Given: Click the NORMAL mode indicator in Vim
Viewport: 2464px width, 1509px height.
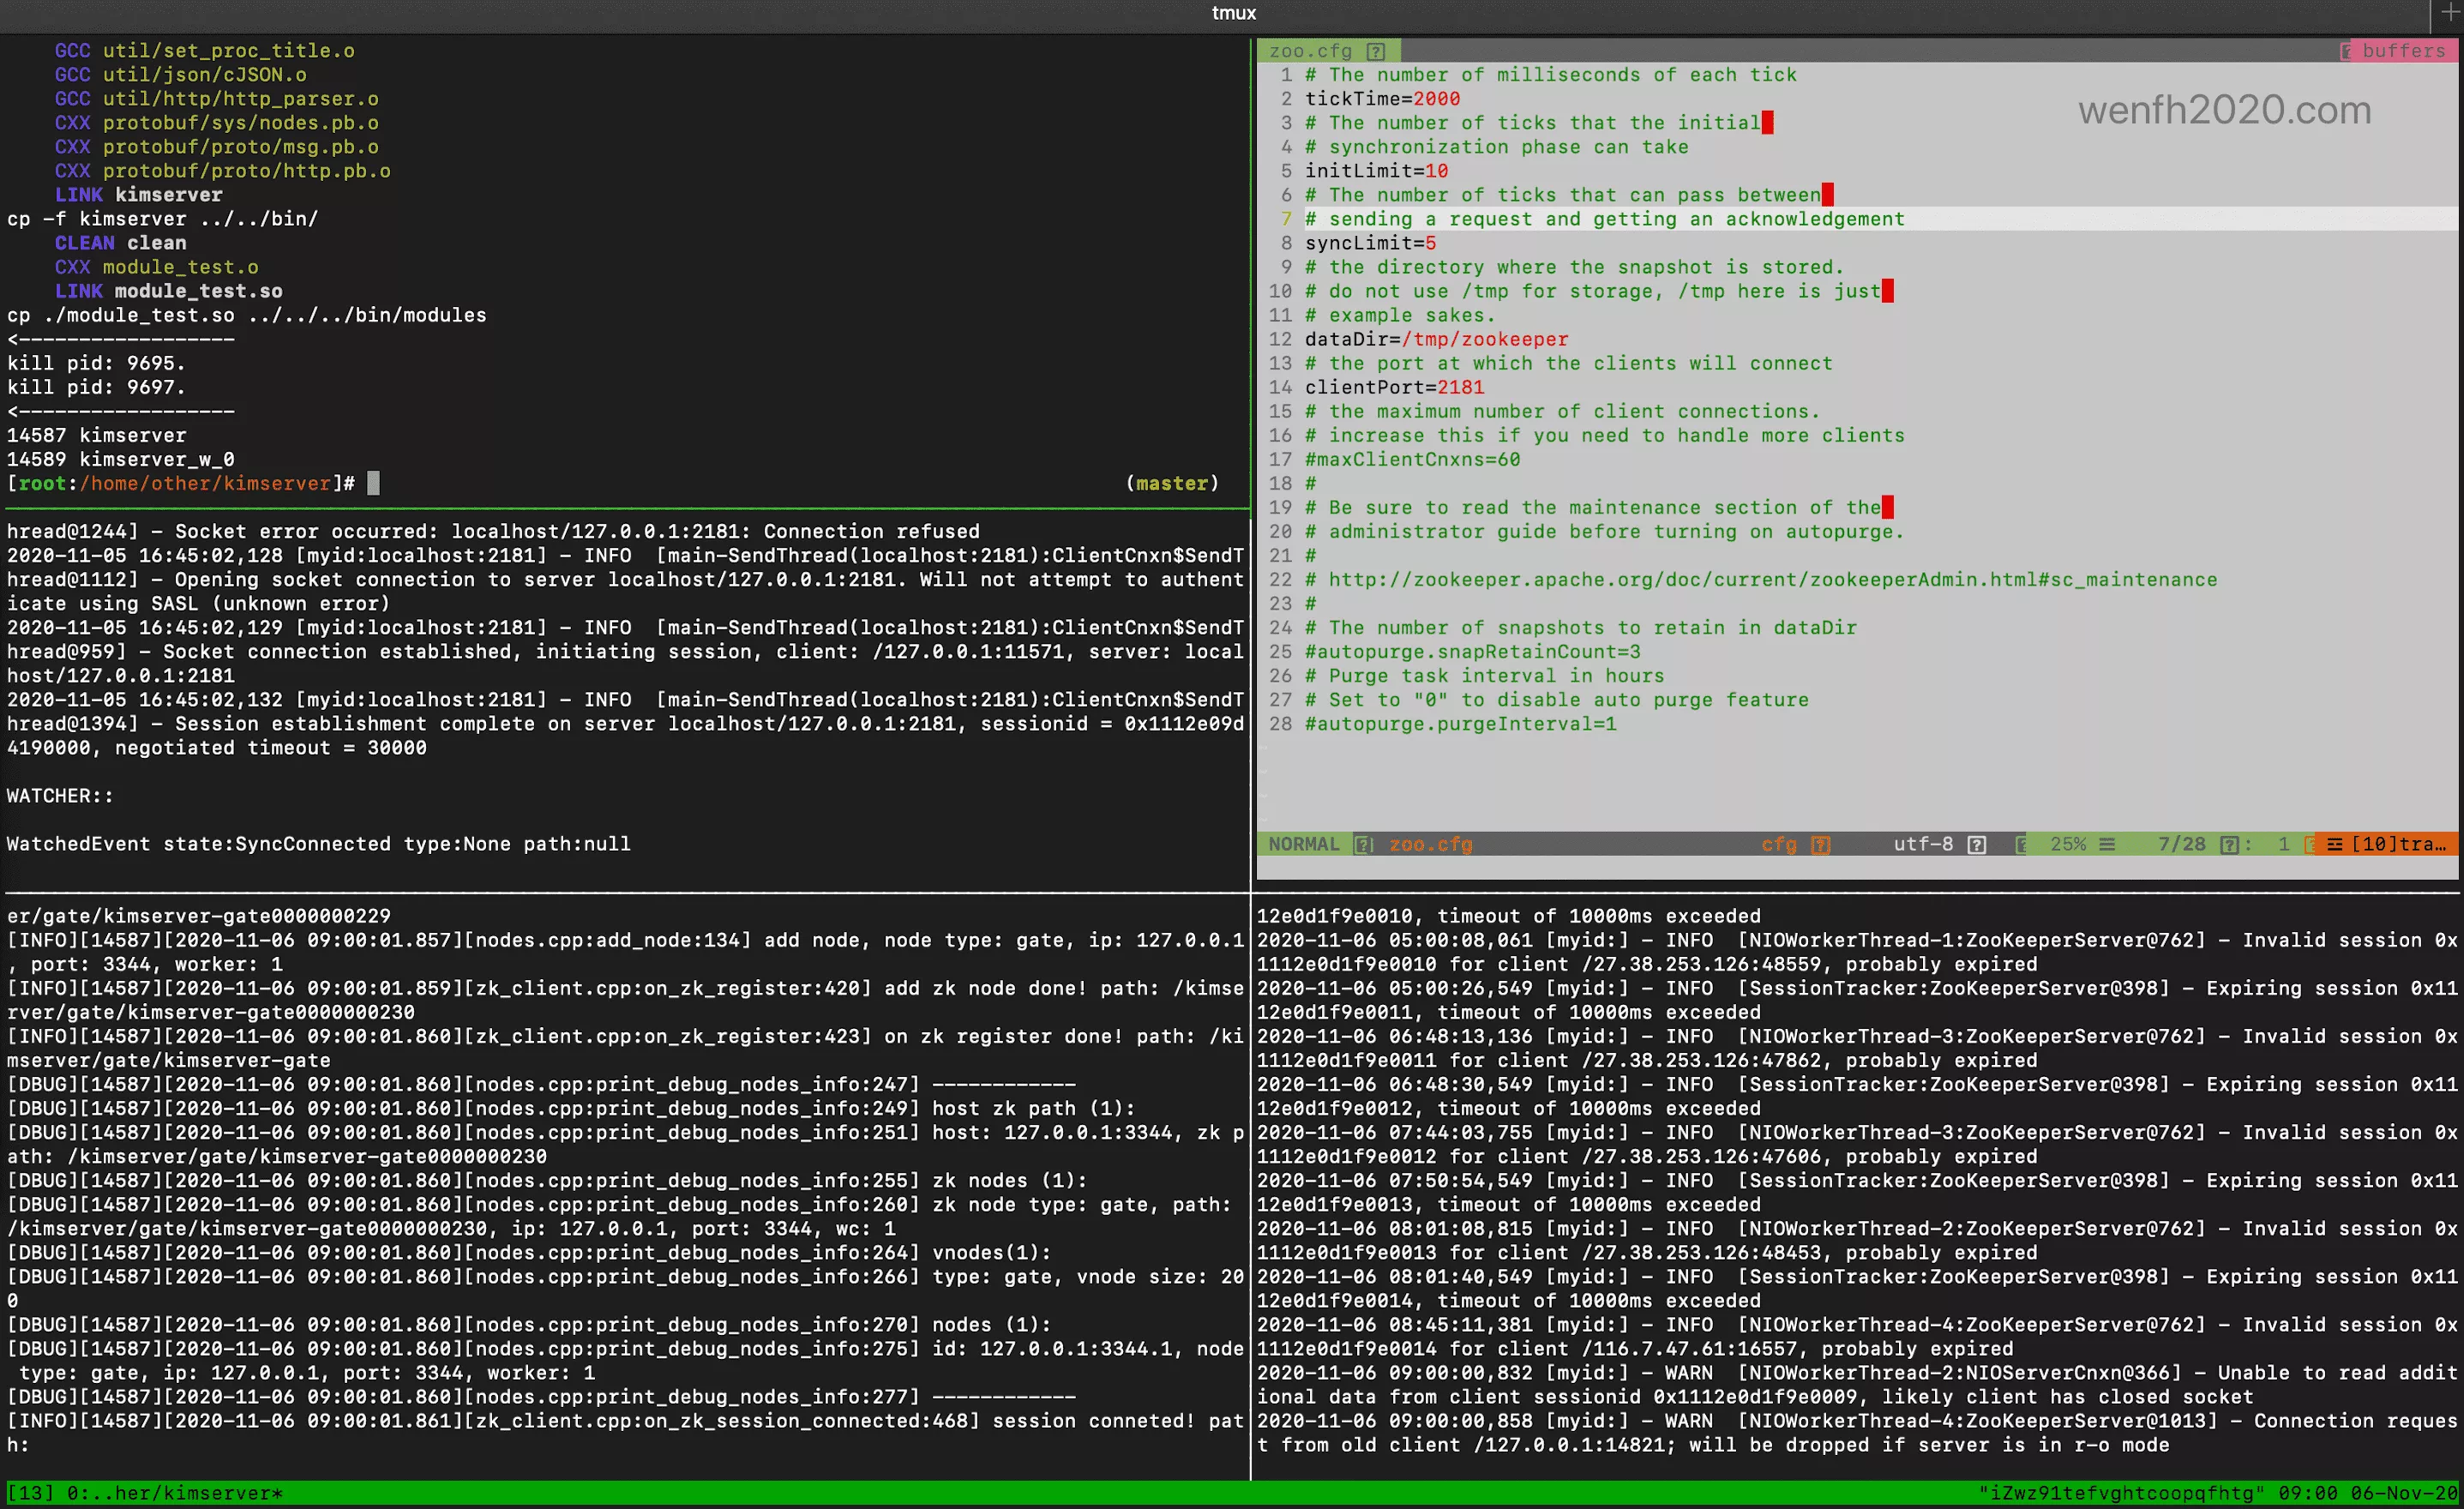Looking at the screenshot, I should coord(1303,845).
